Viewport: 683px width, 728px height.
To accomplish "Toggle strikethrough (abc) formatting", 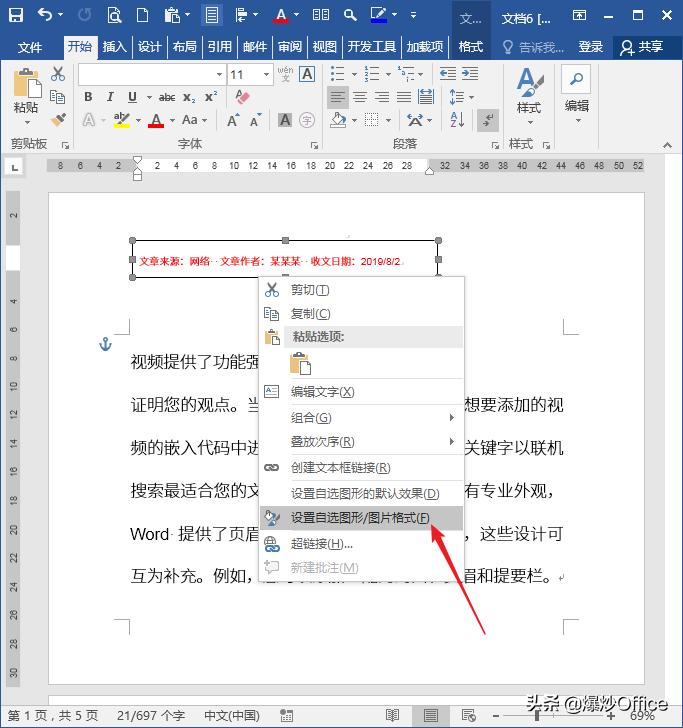I will click(x=167, y=97).
